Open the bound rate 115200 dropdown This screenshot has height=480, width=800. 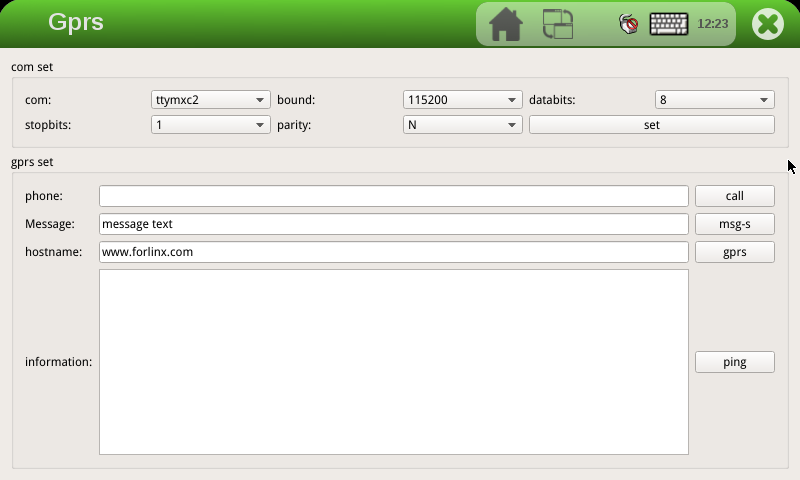point(463,100)
